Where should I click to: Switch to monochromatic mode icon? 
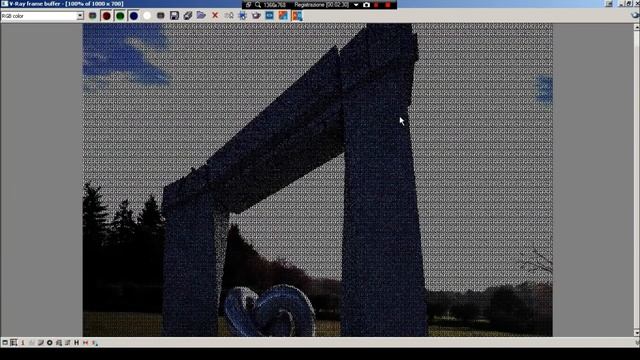point(160,16)
